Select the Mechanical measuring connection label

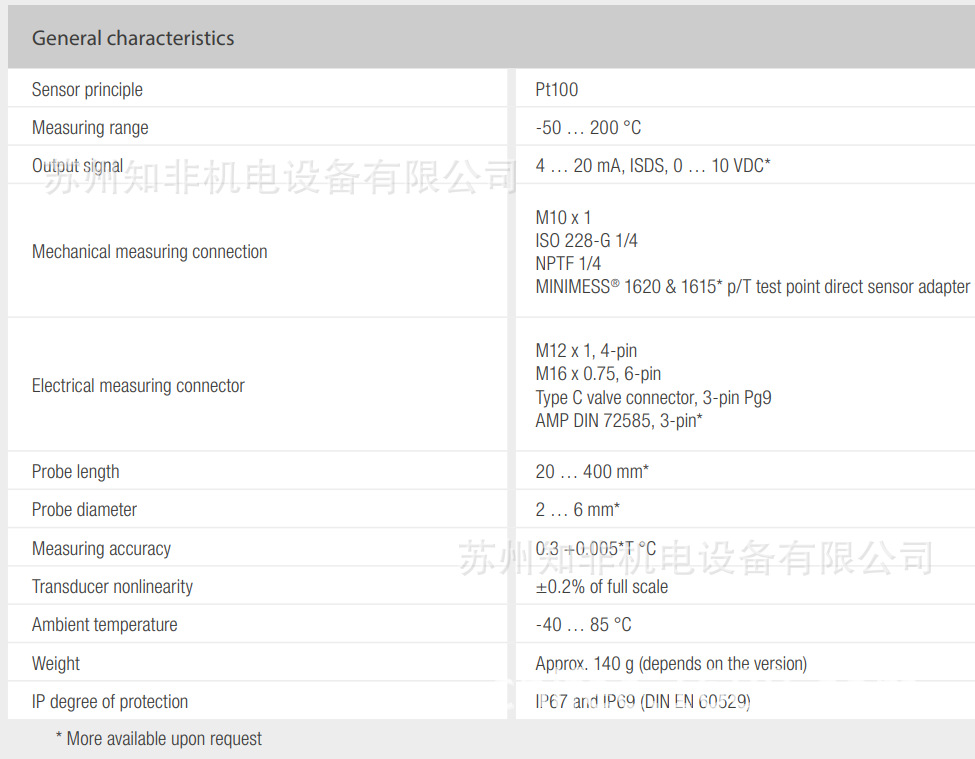pyautogui.click(x=149, y=251)
